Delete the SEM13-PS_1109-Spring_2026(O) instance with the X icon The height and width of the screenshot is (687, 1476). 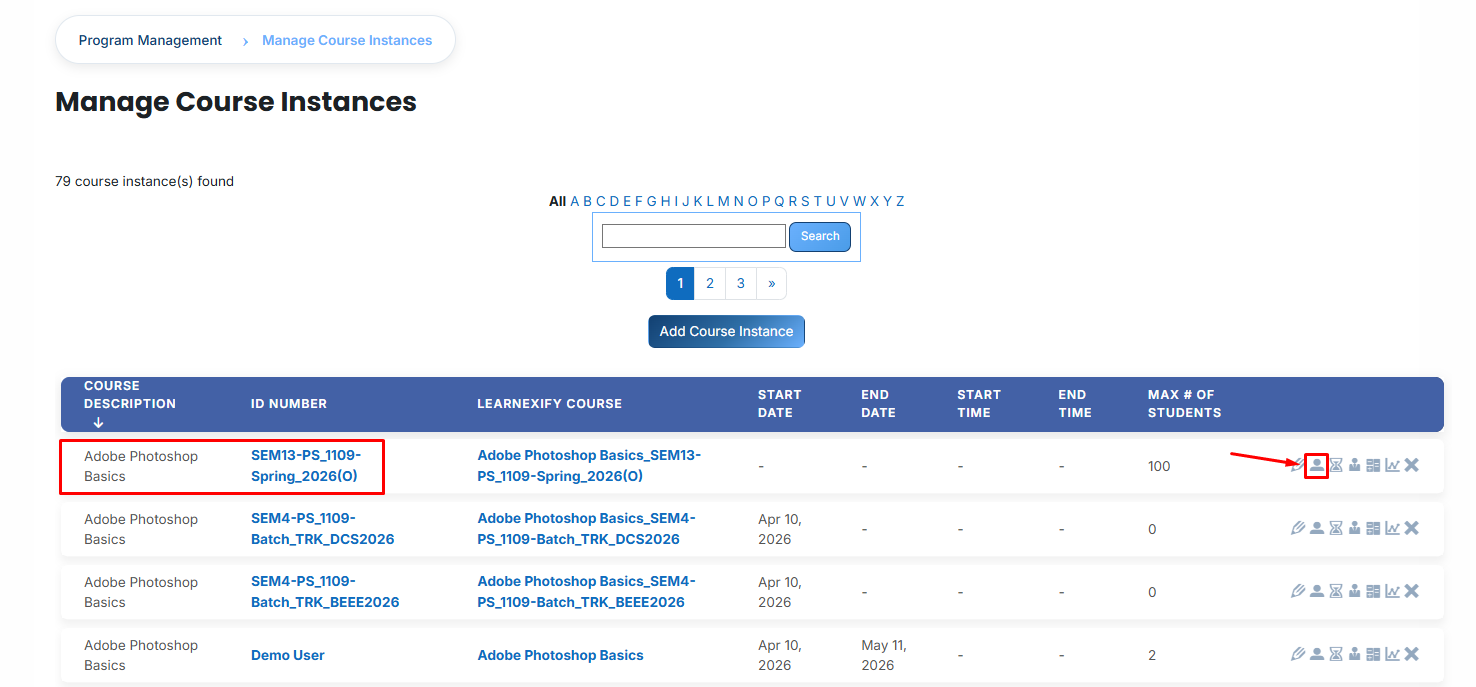pyautogui.click(x=1411, y=465)
